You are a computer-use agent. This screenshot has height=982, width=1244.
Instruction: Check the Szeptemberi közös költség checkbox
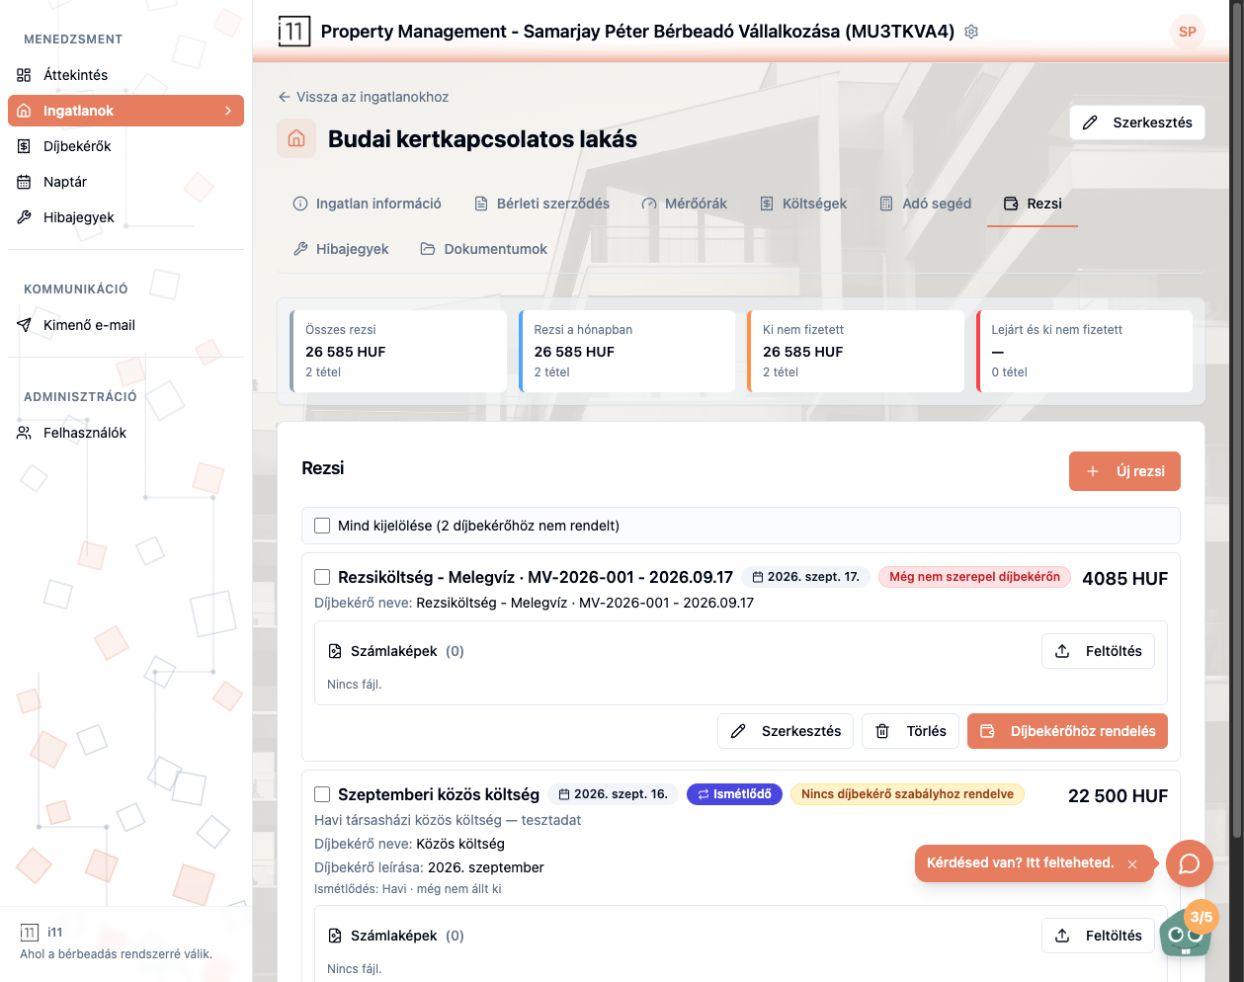coord(322,794)
